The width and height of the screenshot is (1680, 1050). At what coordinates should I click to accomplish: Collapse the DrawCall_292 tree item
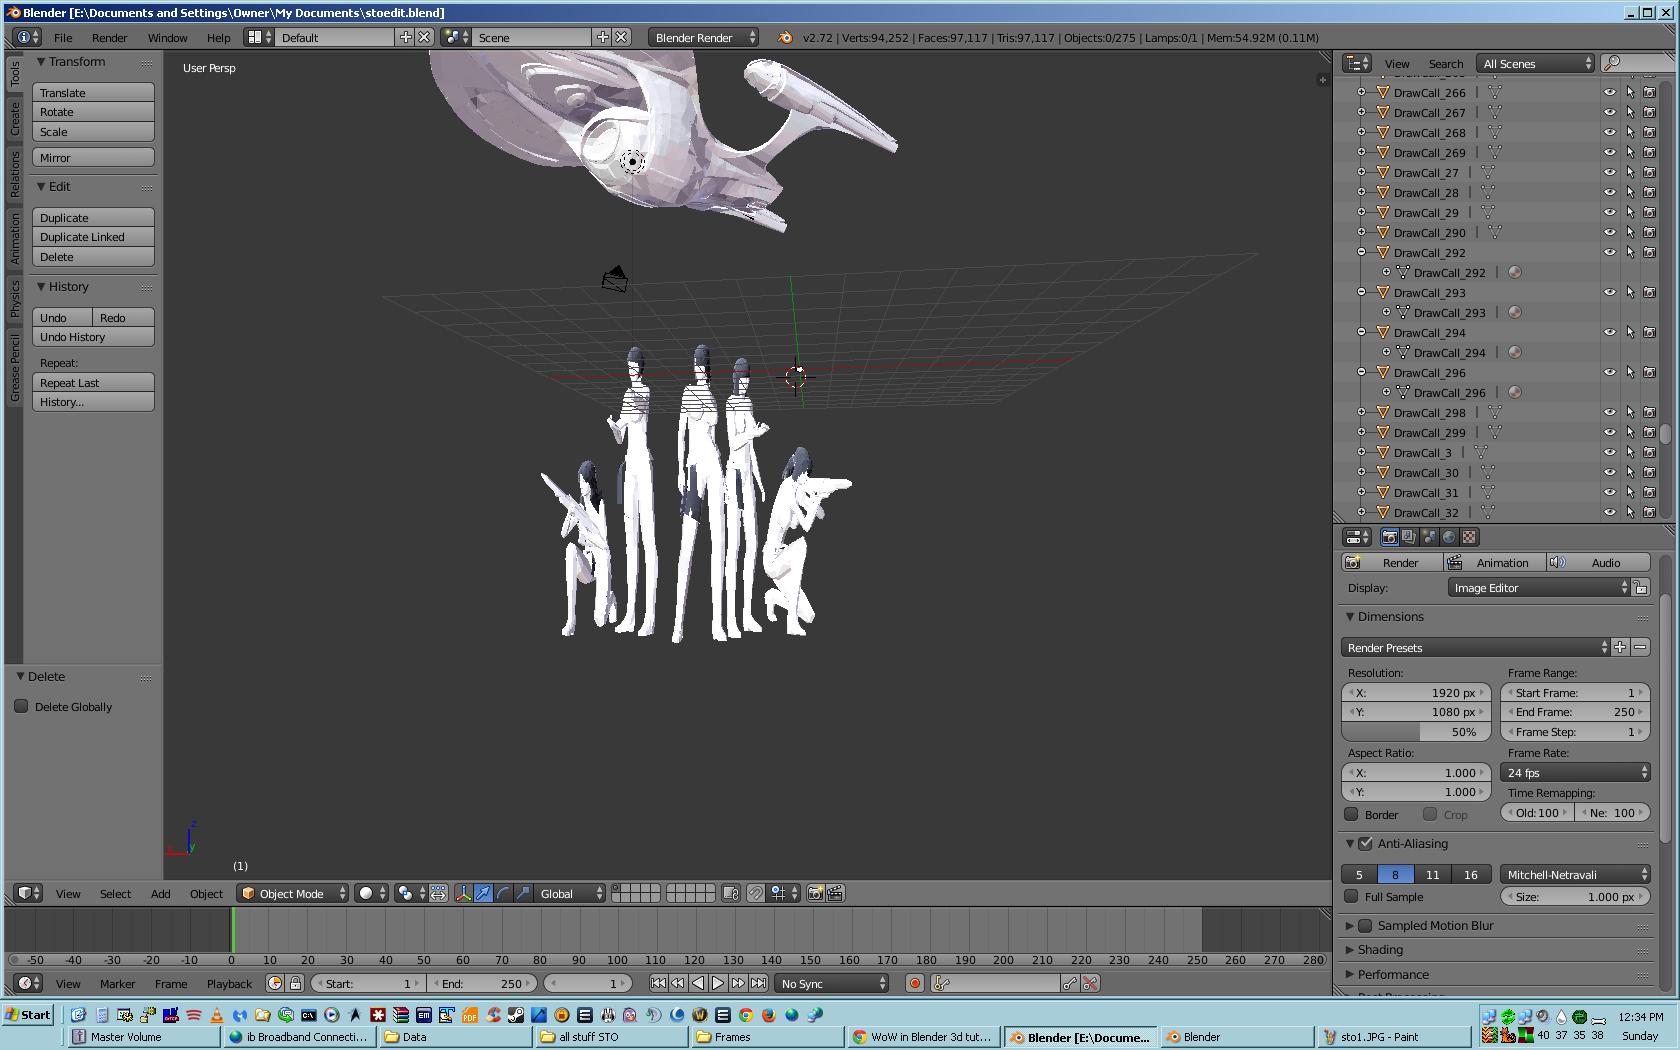(1361, 253)
